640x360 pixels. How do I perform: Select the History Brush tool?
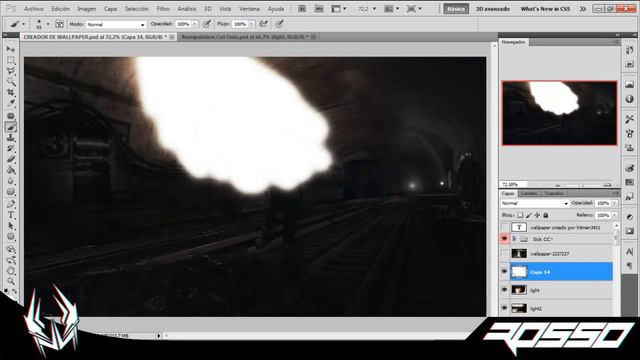click(x=11, y=149)
